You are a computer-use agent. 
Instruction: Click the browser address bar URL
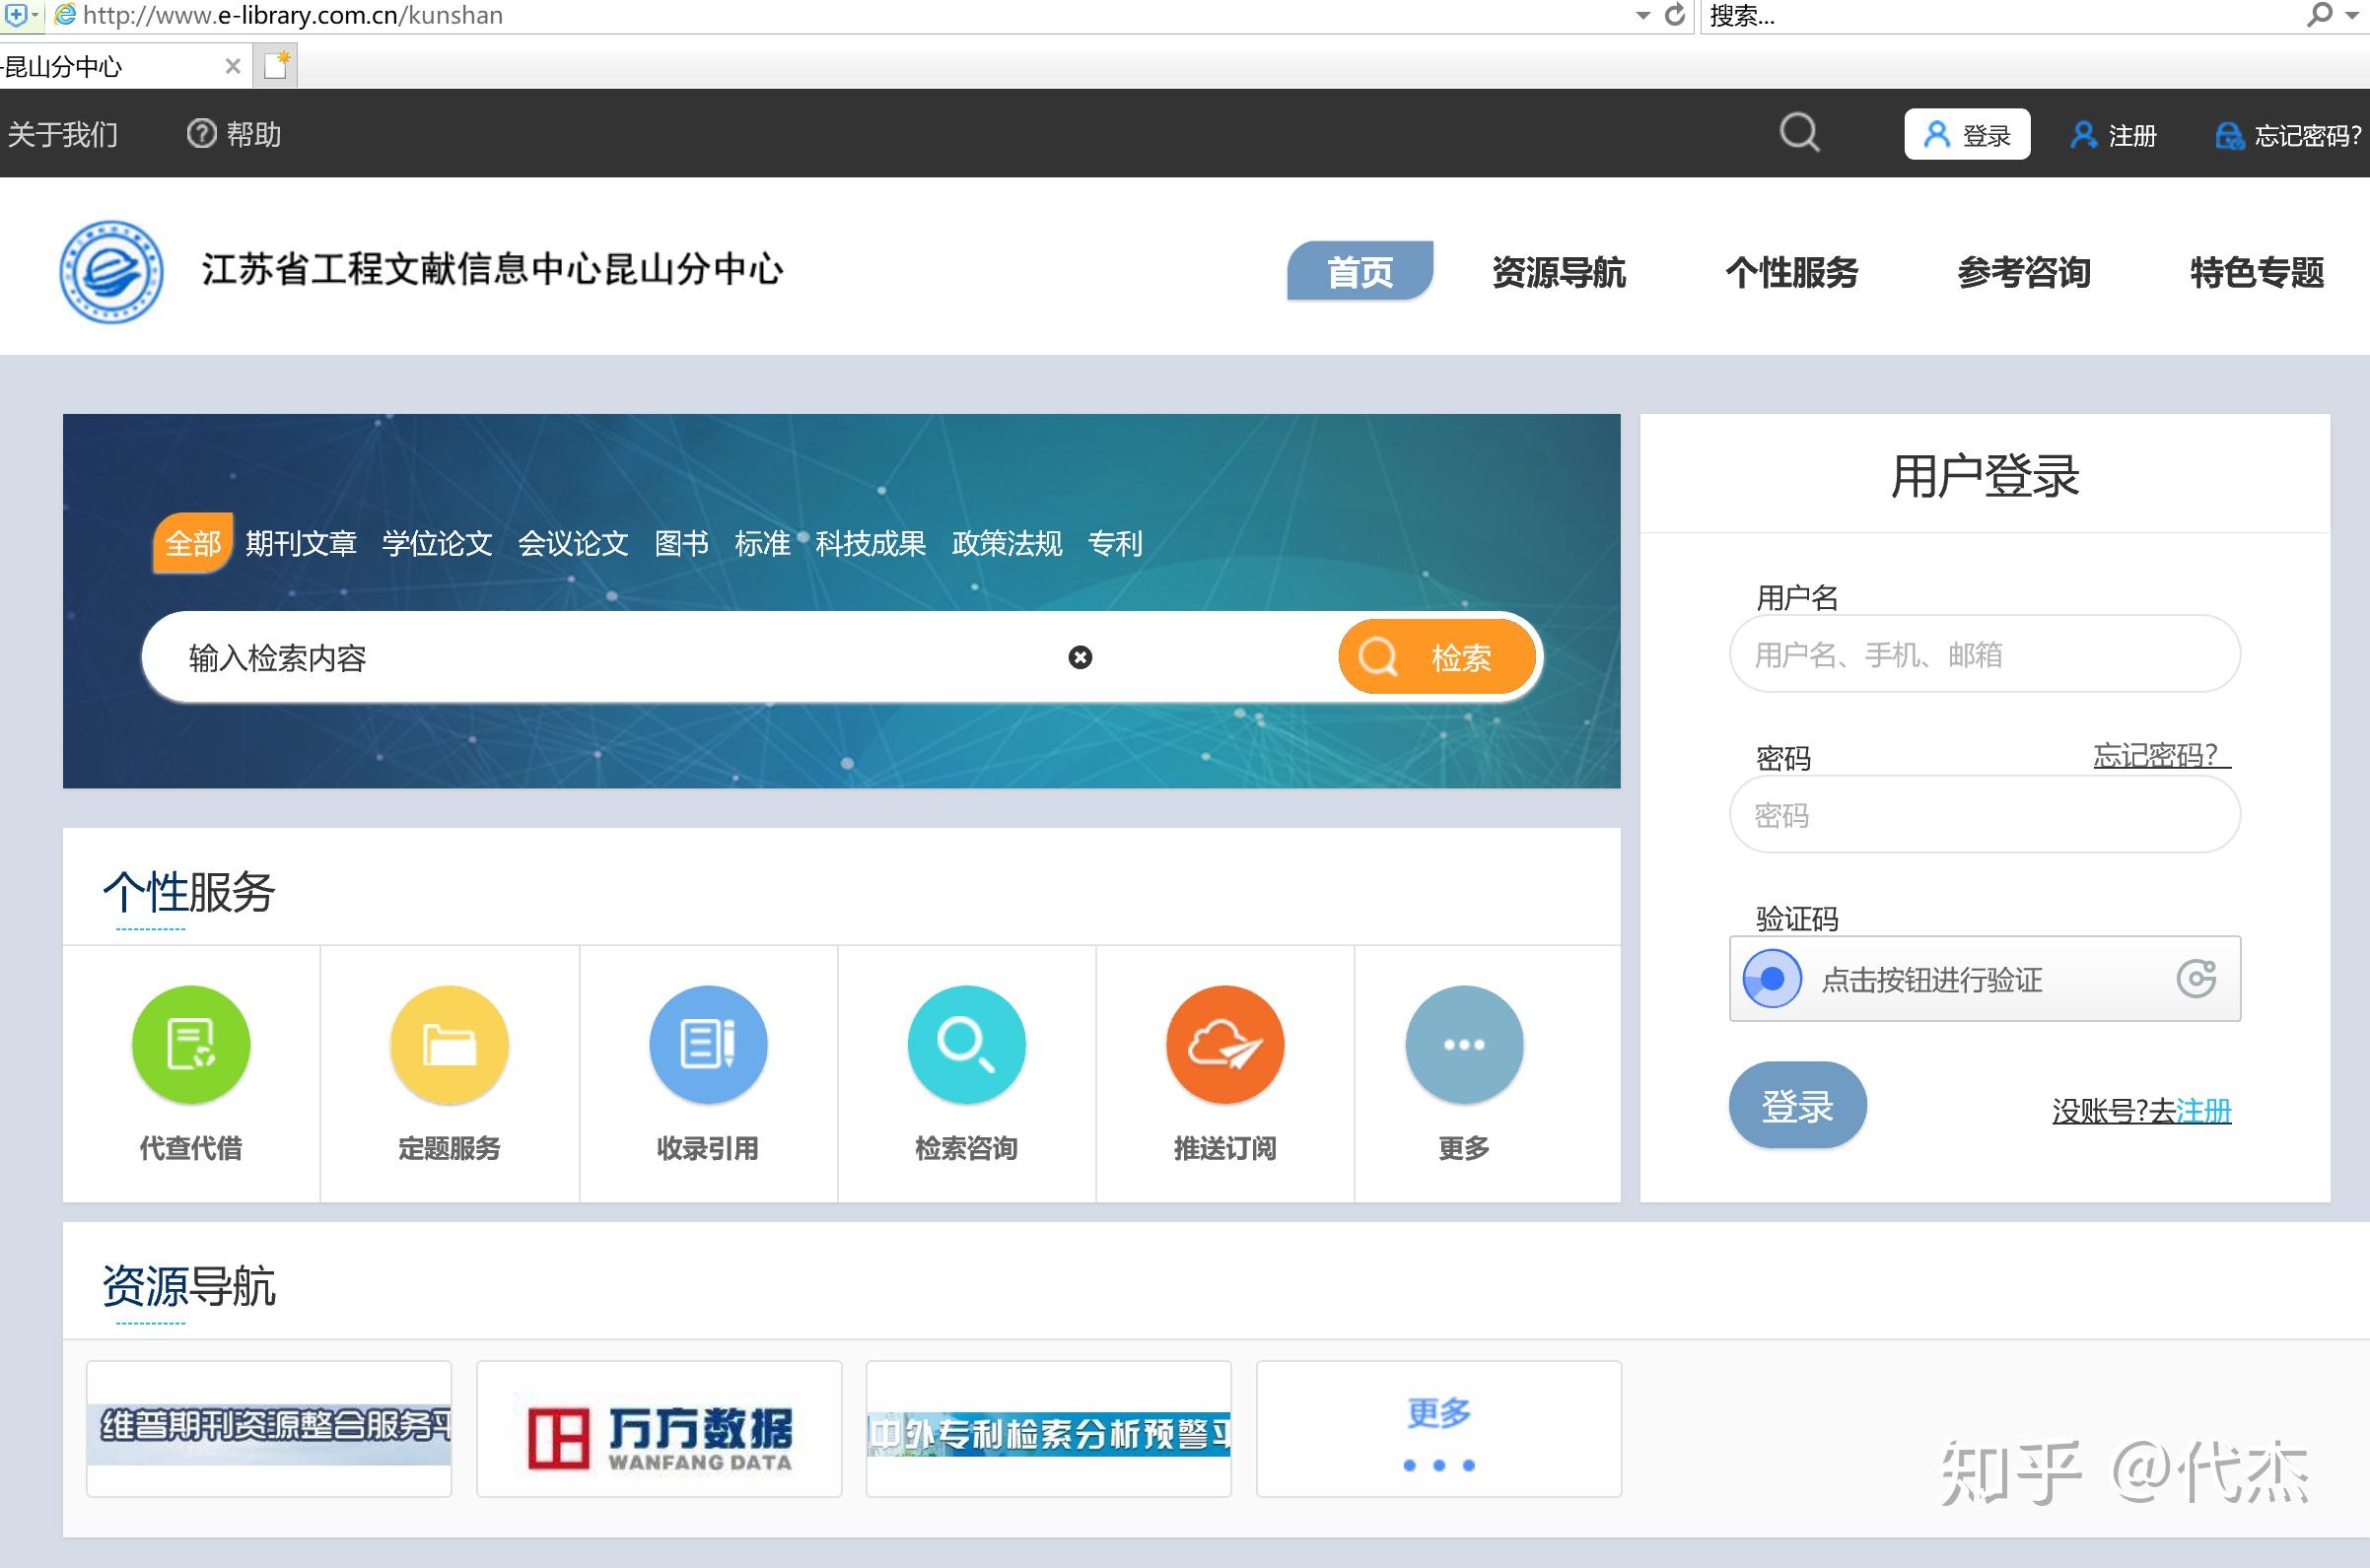(292, 15)
